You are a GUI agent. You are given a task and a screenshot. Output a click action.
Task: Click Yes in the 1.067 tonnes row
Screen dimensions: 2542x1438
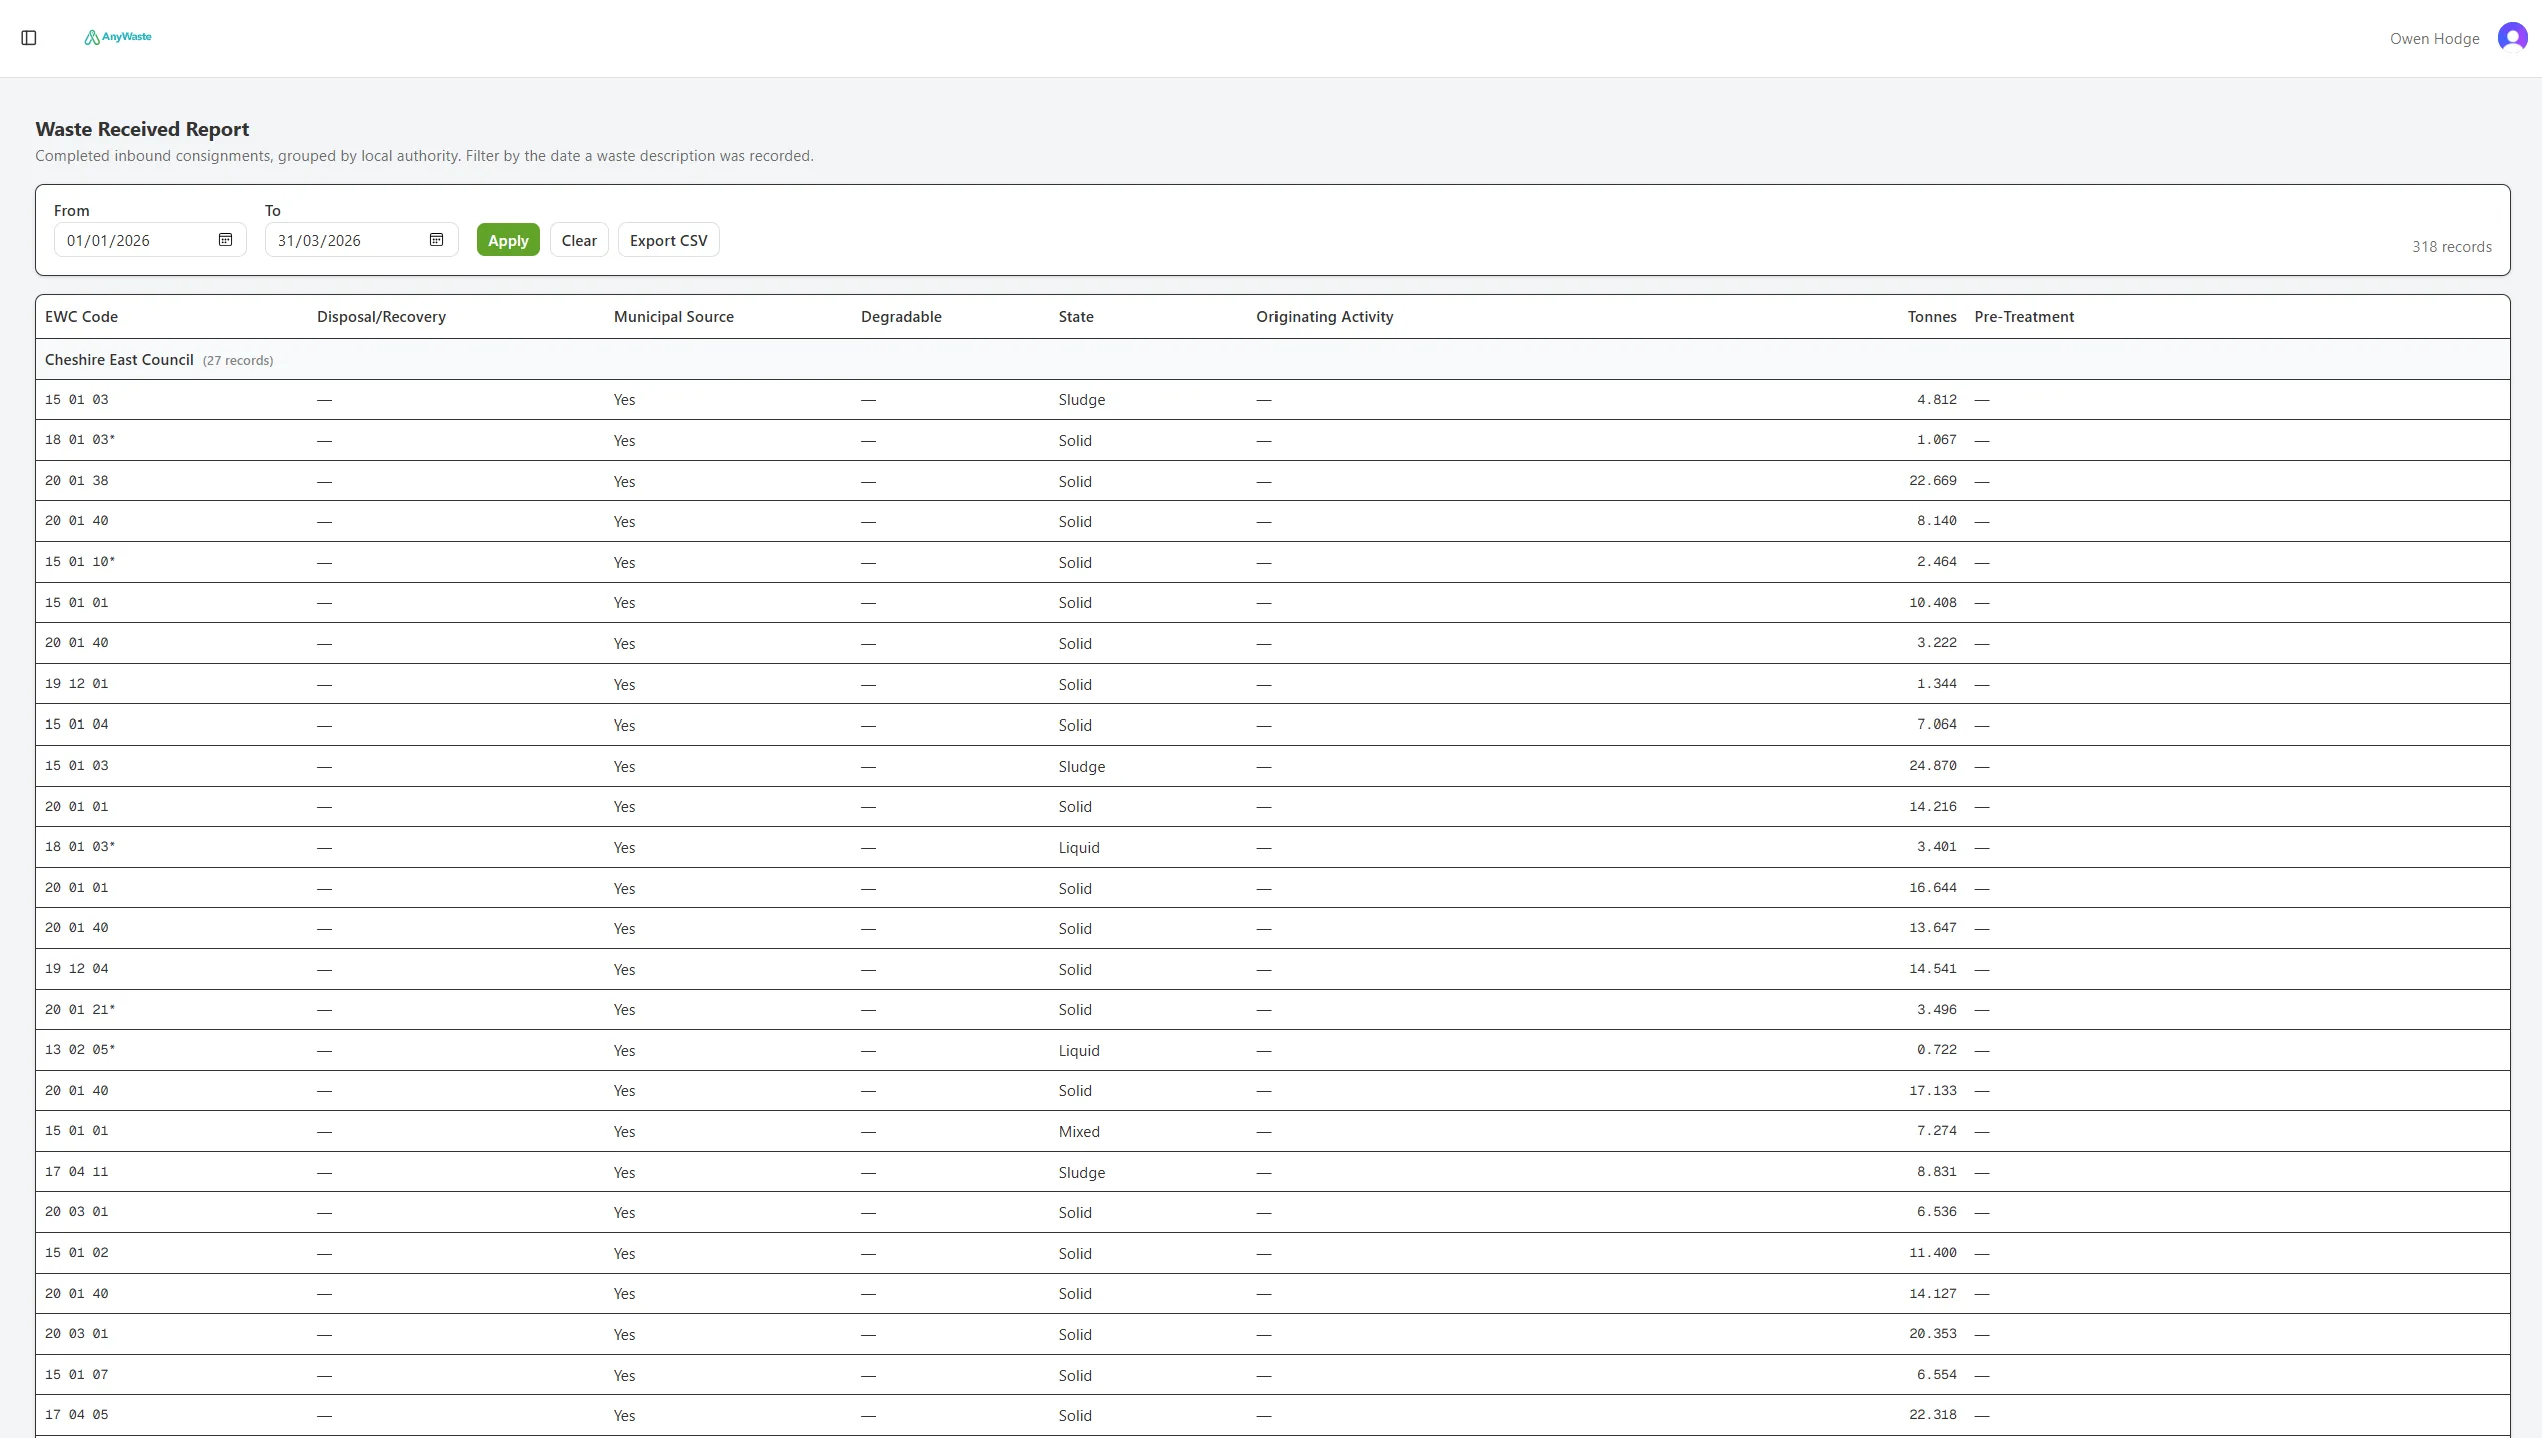point(624,441)
